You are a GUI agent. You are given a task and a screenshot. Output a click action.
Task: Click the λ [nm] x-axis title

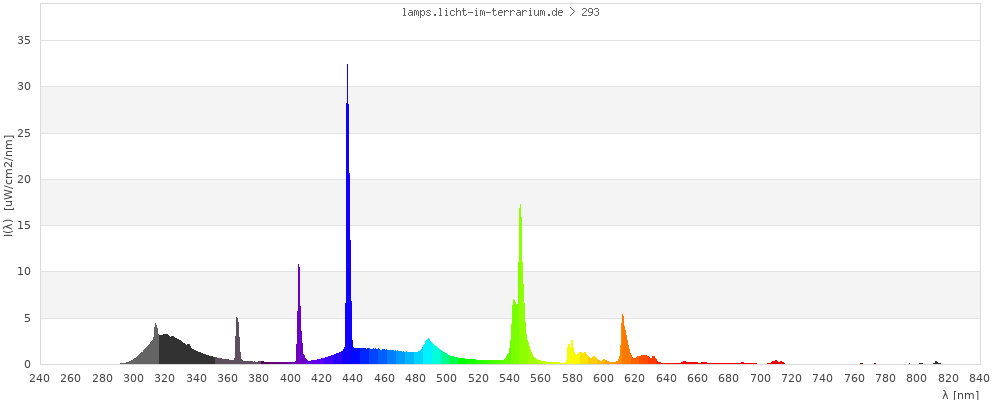[x=961, y=394]
